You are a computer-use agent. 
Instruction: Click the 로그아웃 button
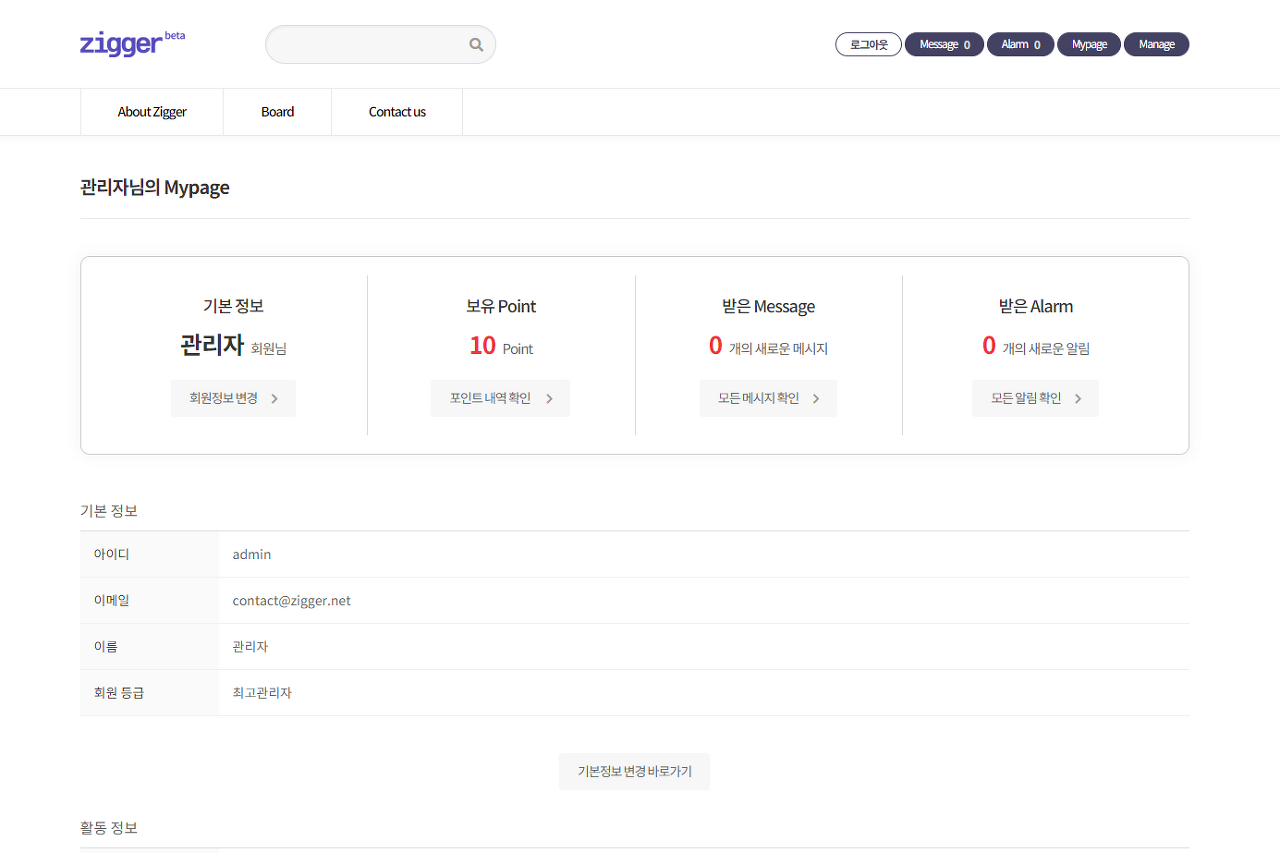(868, 45)
